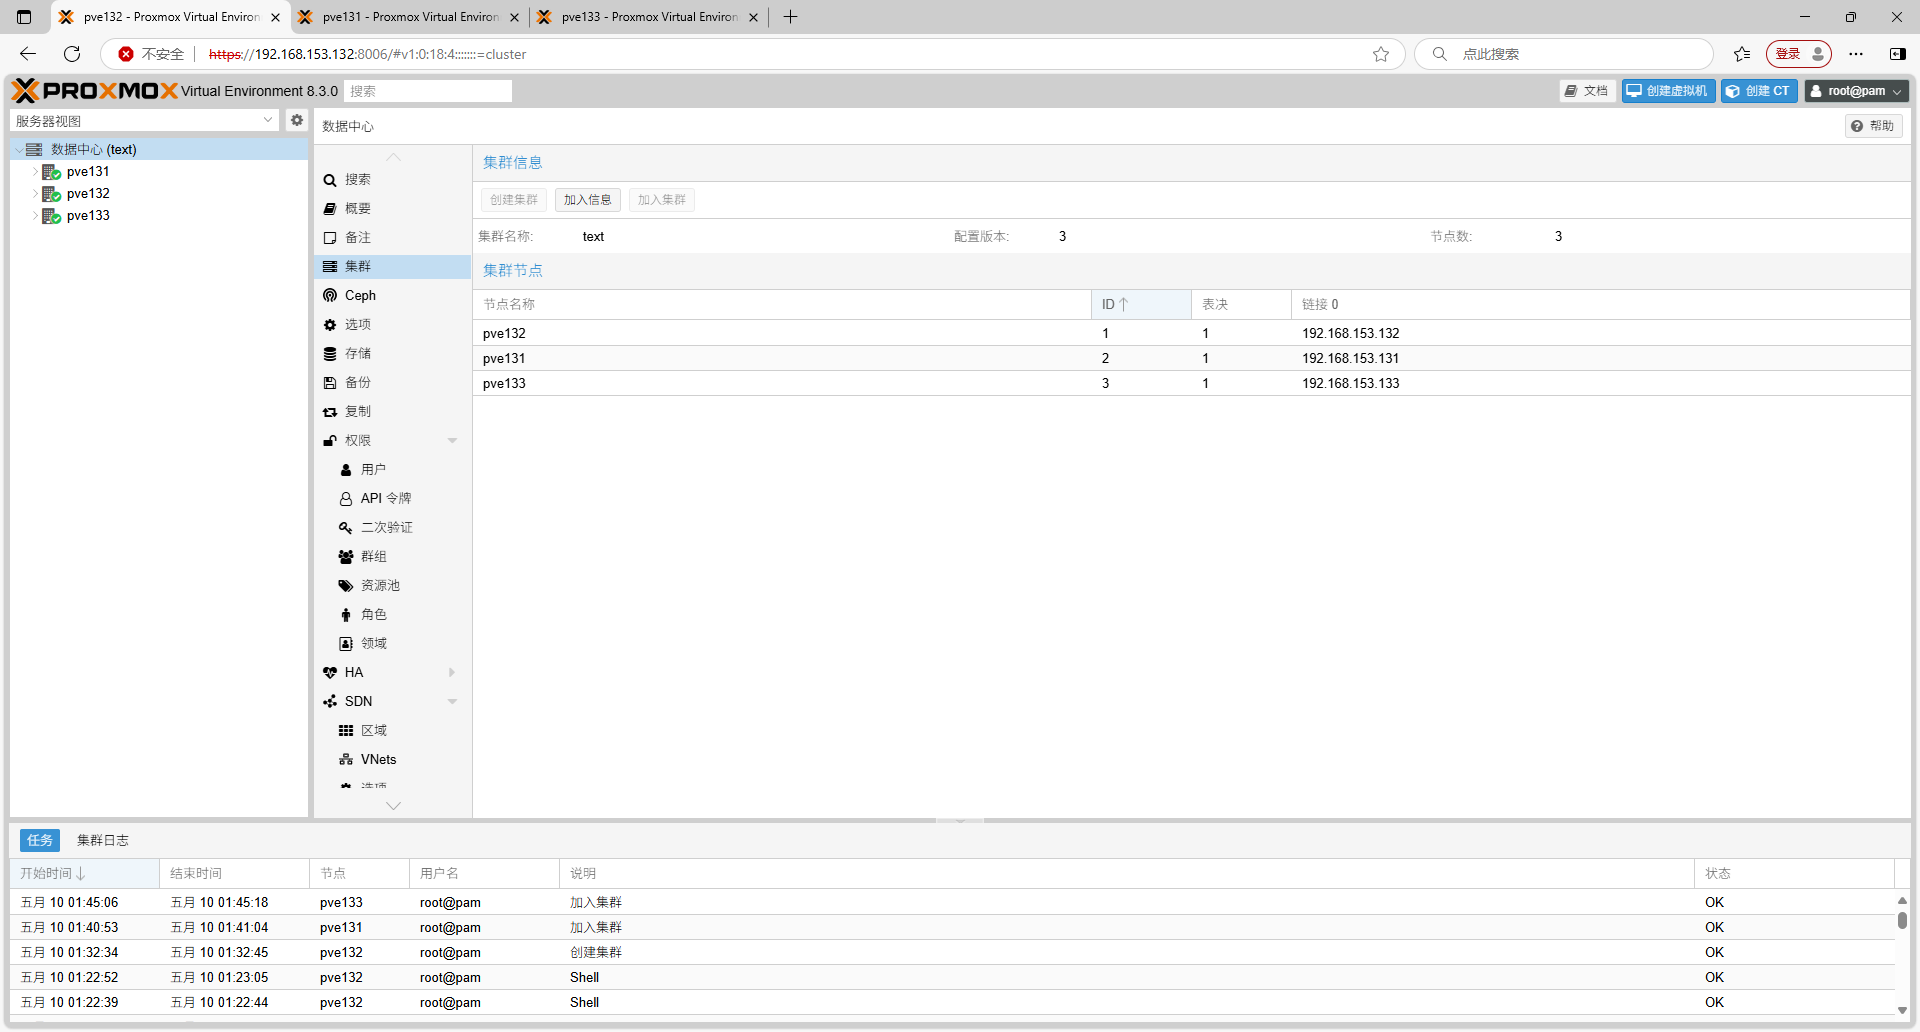
Task: Open the search icon in datacenter menu
Action: pos(330,180)
